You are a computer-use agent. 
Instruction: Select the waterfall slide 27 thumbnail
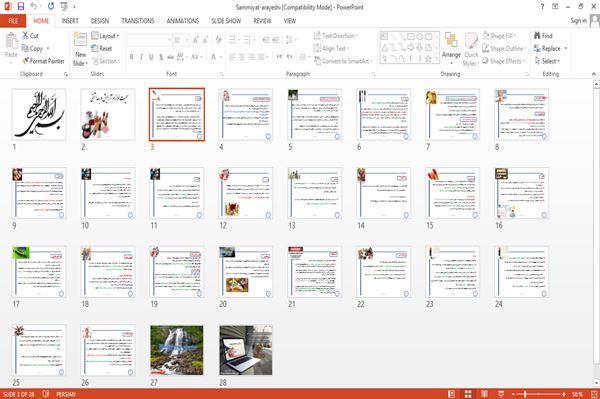pos(177,350)
